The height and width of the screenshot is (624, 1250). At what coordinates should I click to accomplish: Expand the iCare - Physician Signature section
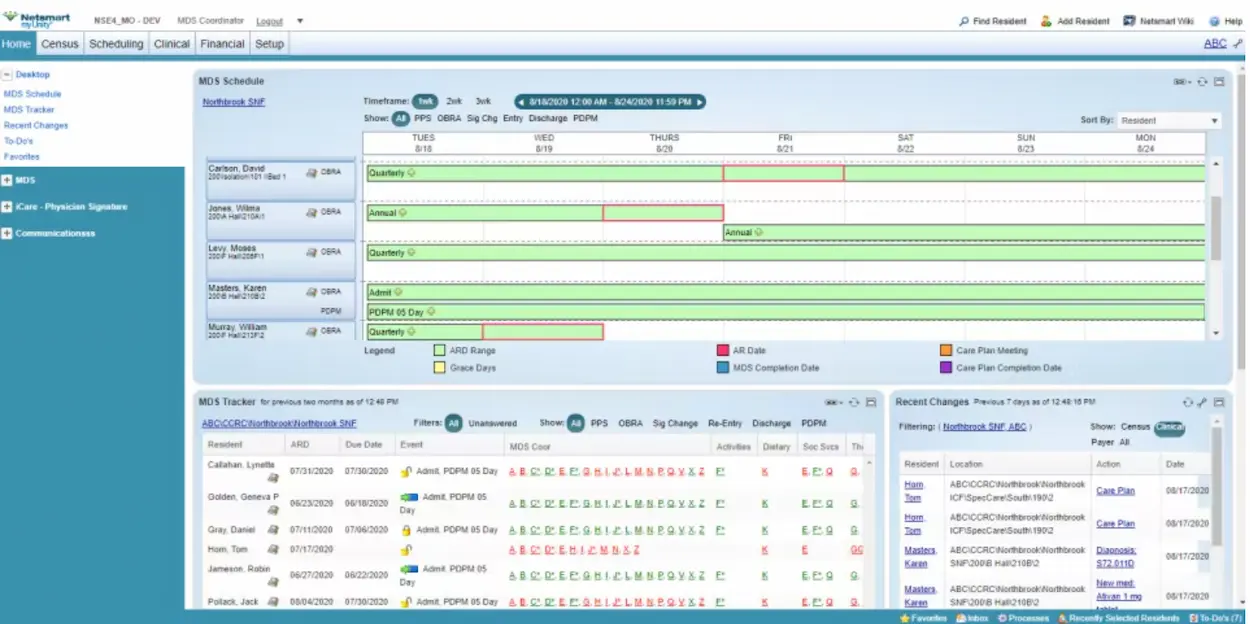tap(8, 206)
